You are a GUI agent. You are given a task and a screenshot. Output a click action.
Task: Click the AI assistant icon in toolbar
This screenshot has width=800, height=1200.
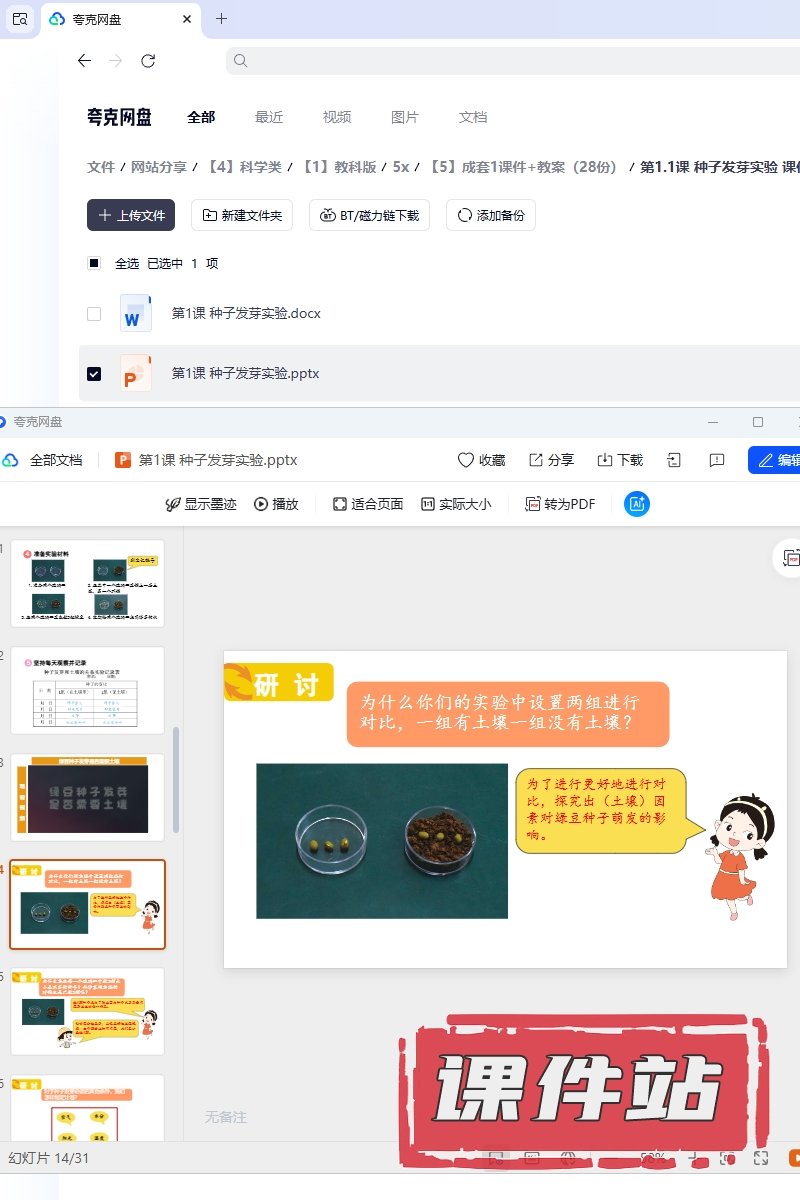coord(637,504)
